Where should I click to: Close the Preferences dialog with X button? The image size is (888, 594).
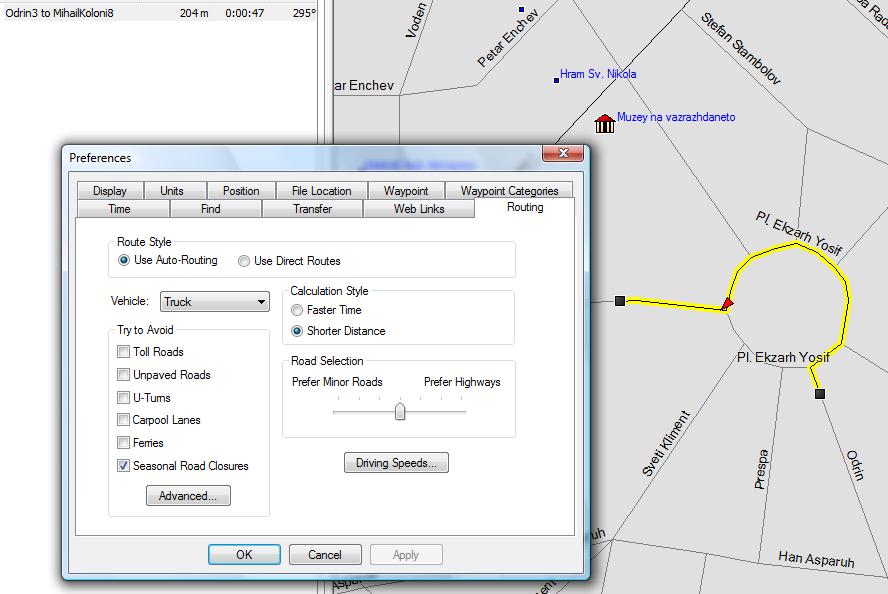(x=563, y=154)
